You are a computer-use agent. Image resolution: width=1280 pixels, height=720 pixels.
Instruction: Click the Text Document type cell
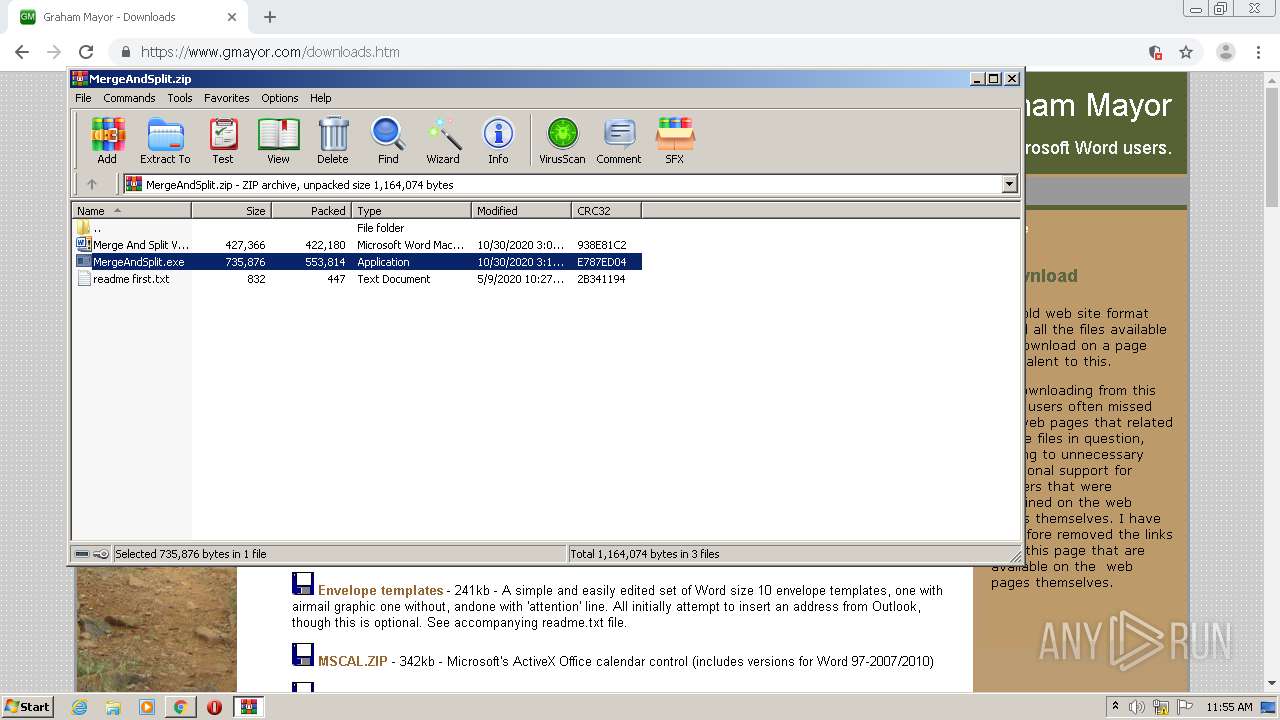393,279
